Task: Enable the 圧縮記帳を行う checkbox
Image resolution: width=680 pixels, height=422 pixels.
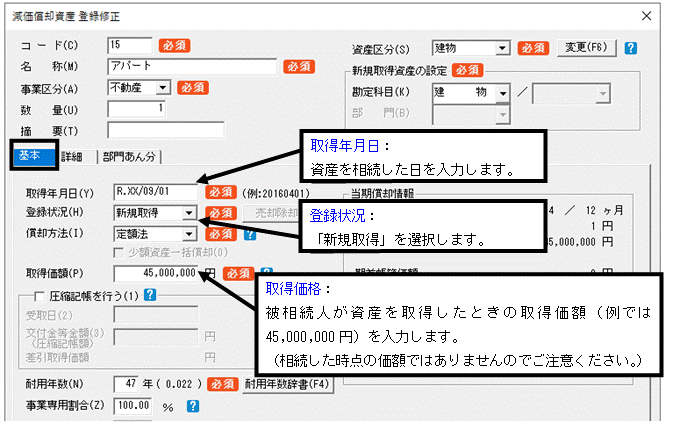Action: coord(39,295)
